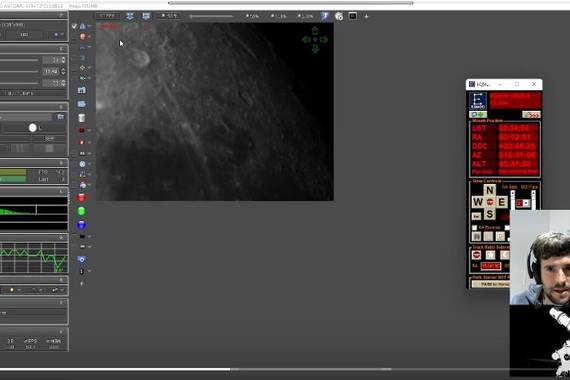This screenshot has height=380, width=570.
Task: Click the horizontal scrollbar at top of window
Action: pyautogui.click(x=290, y=3)
